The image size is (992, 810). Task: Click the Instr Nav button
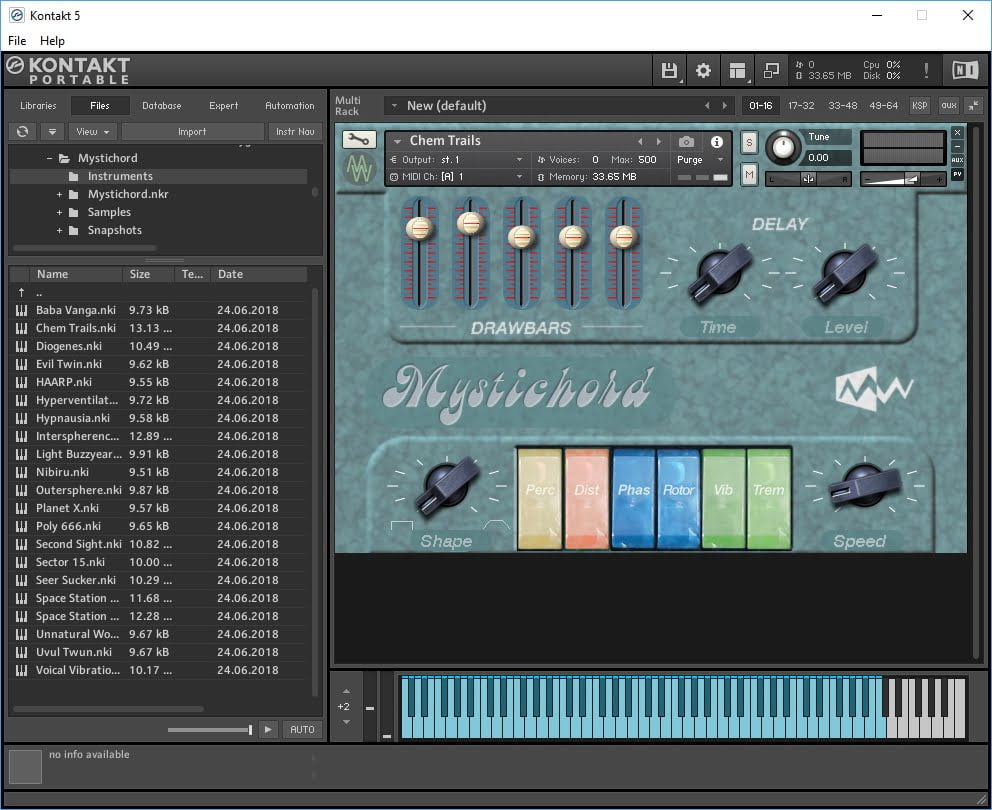(295, 132)
